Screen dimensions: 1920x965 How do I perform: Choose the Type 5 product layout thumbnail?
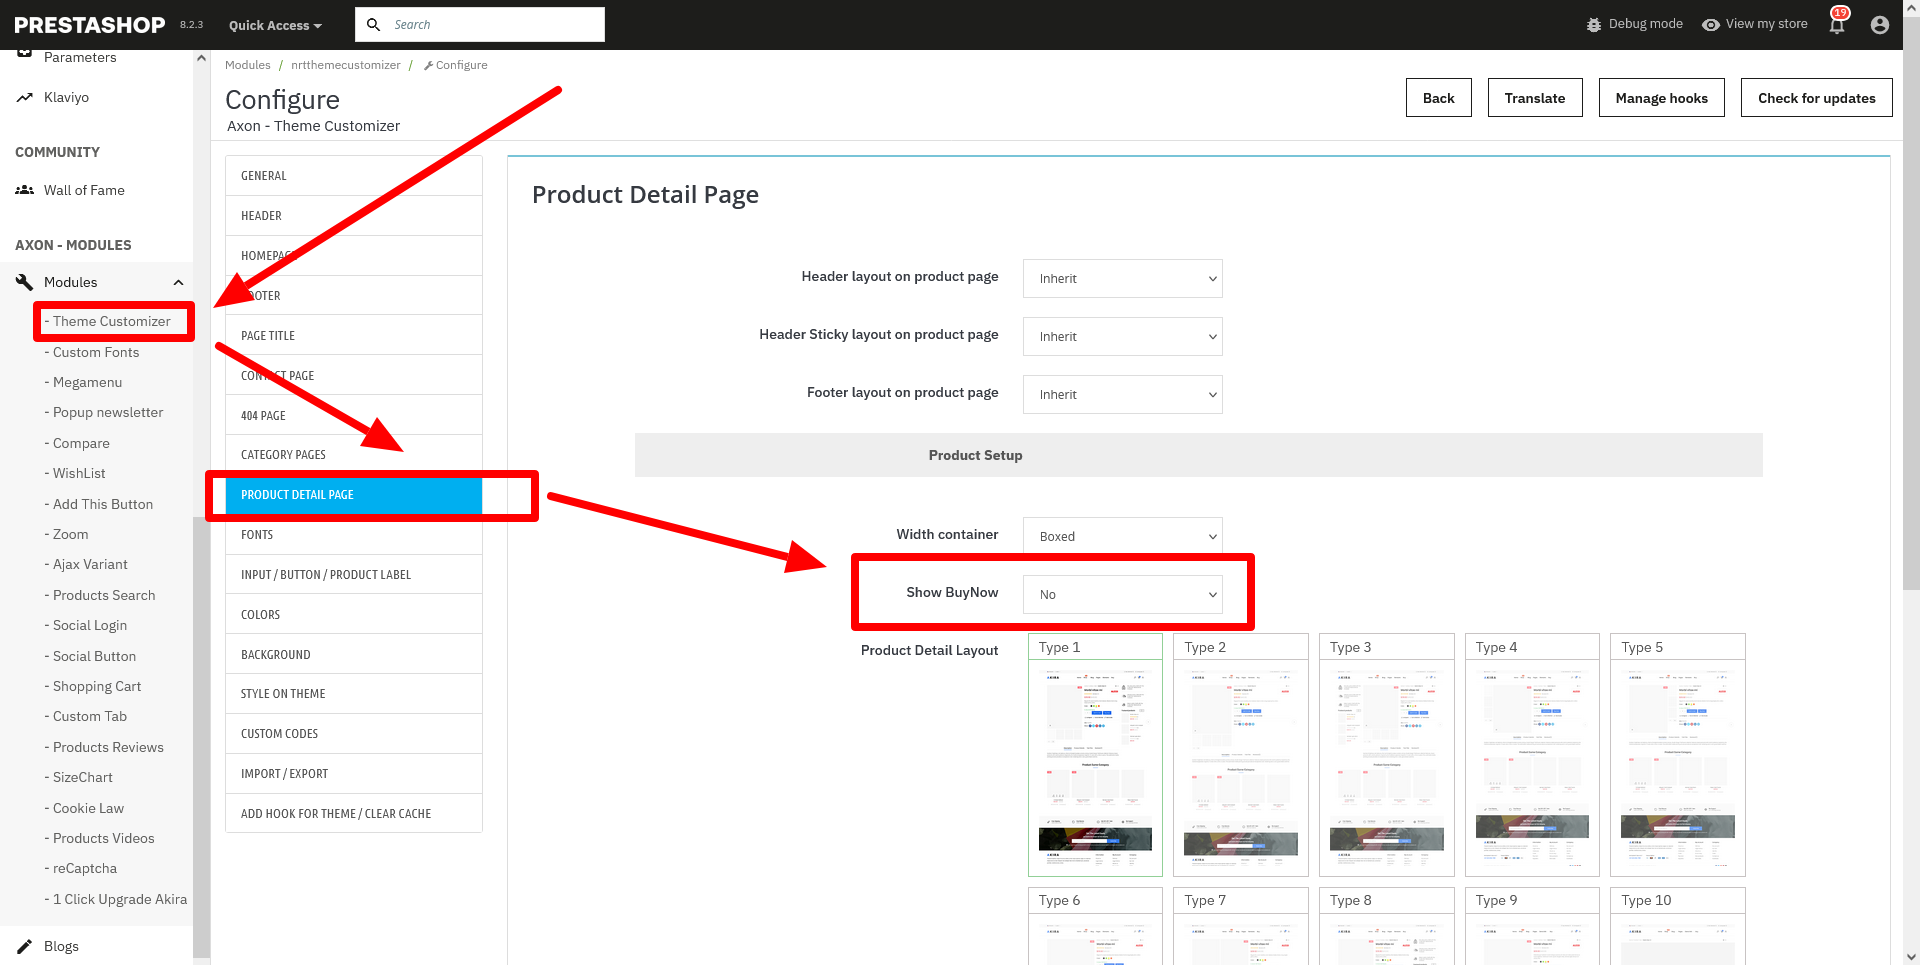click(x=1677, y=766)
